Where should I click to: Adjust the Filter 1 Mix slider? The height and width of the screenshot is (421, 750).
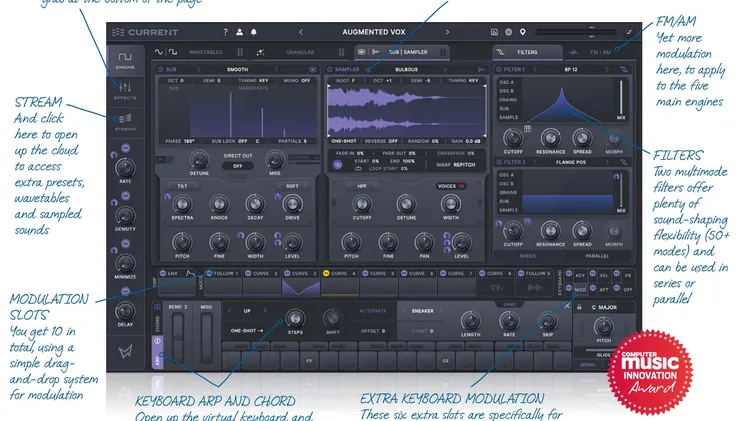tap(621, 98)
